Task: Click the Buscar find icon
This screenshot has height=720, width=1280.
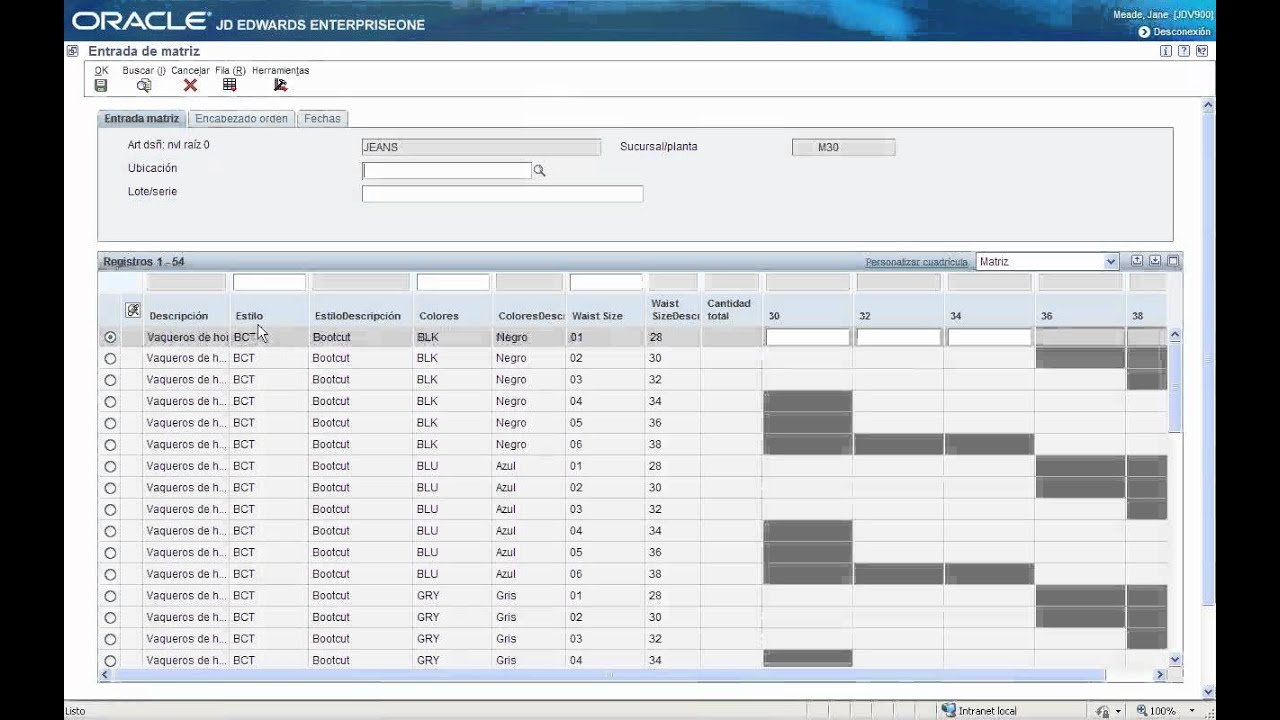Action: click(144, 85)
